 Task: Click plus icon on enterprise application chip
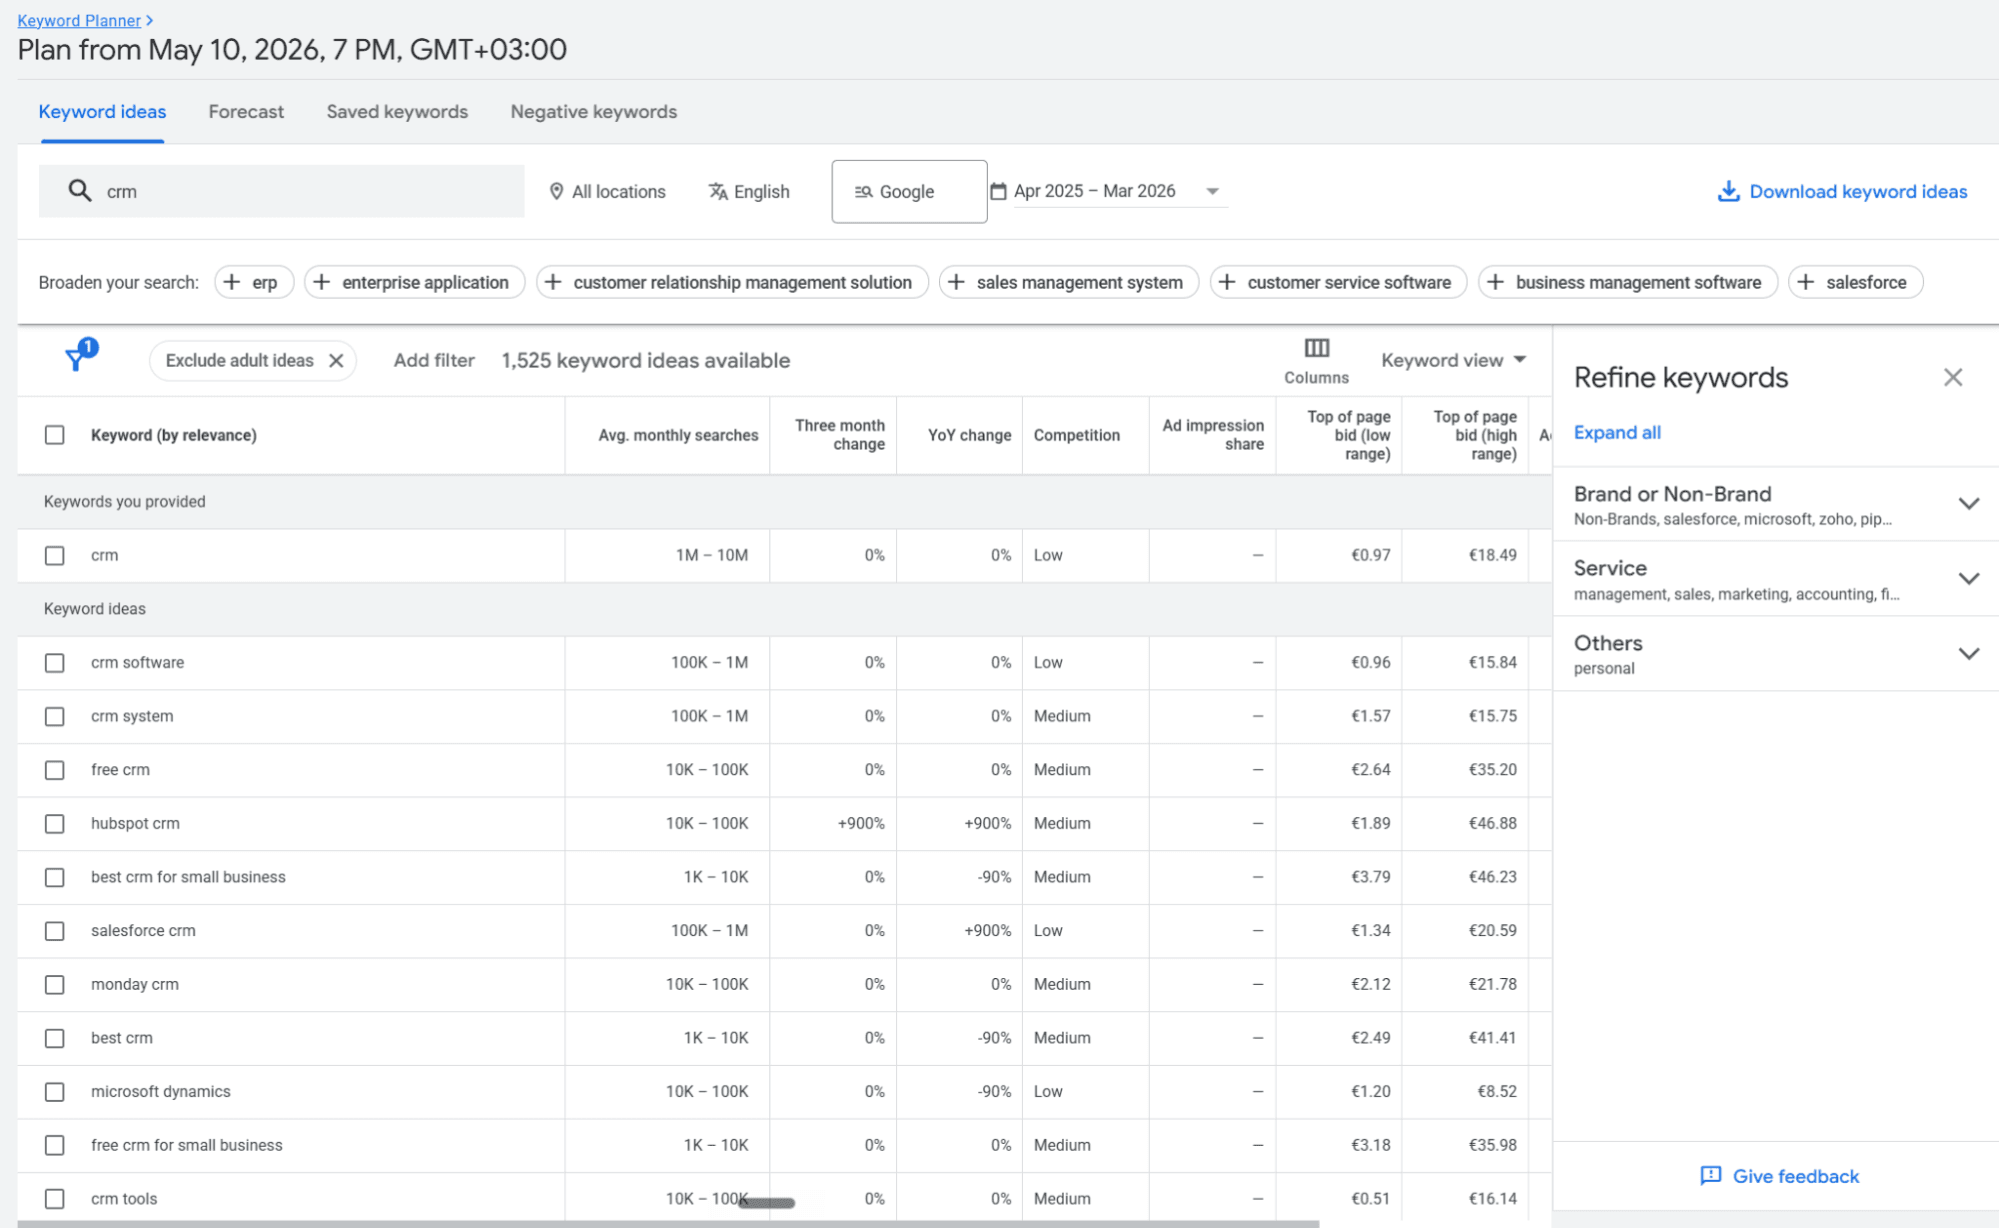[322, 282]
